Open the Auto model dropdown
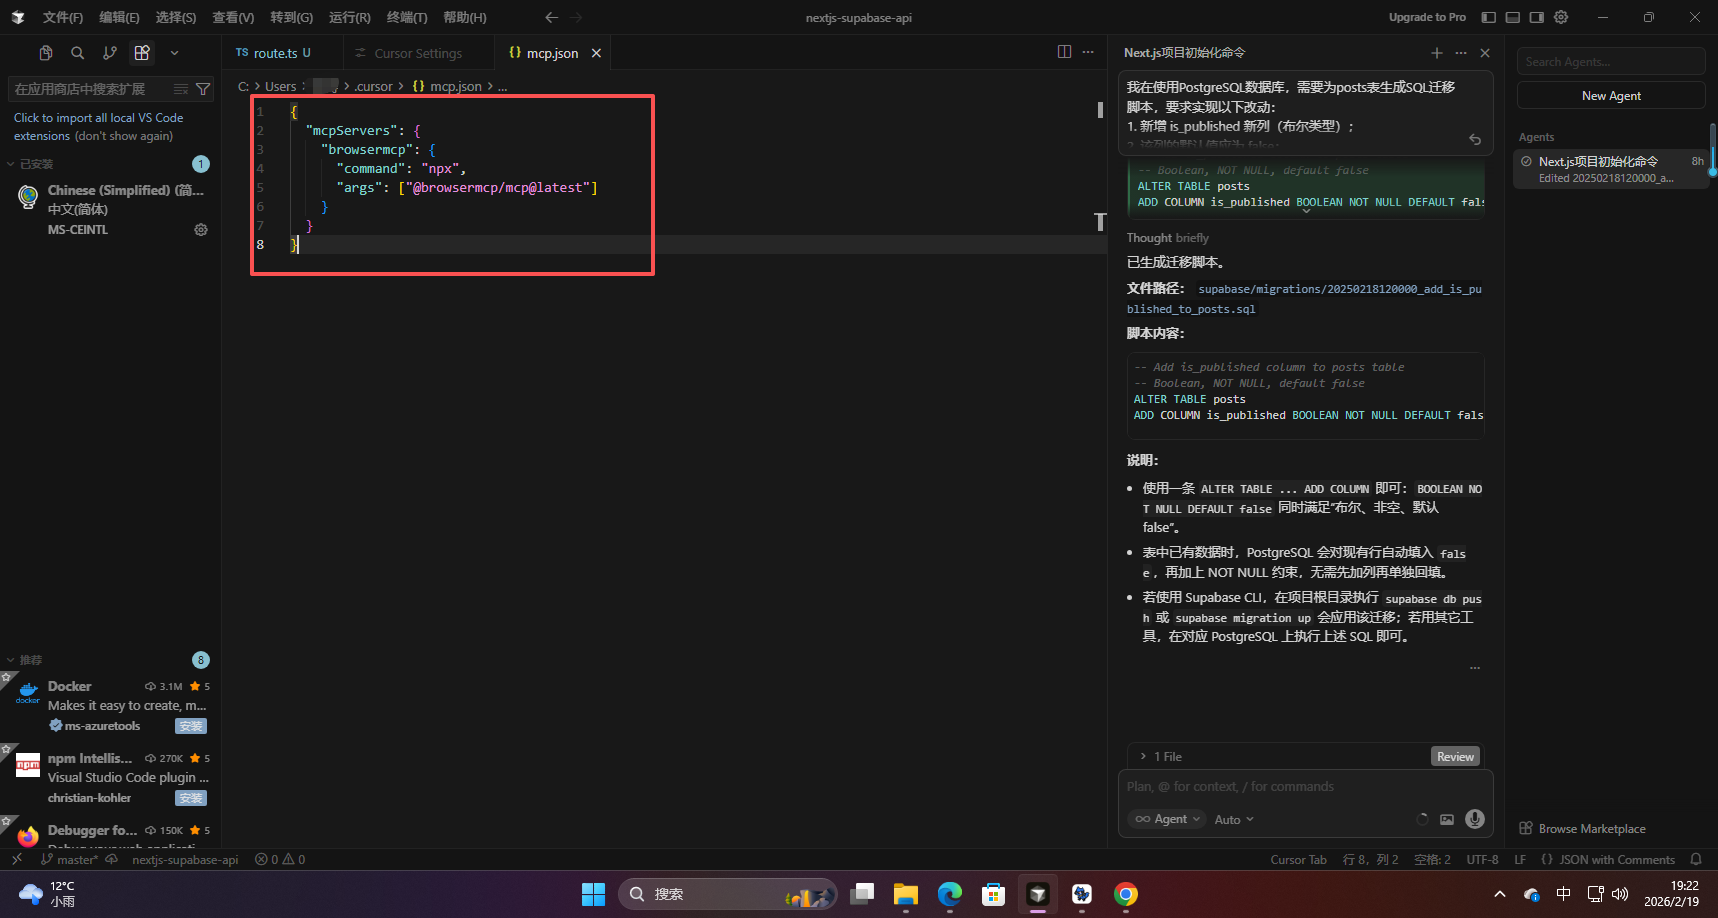Viewport: 1718px width, 918px height. pos(1233,820)
